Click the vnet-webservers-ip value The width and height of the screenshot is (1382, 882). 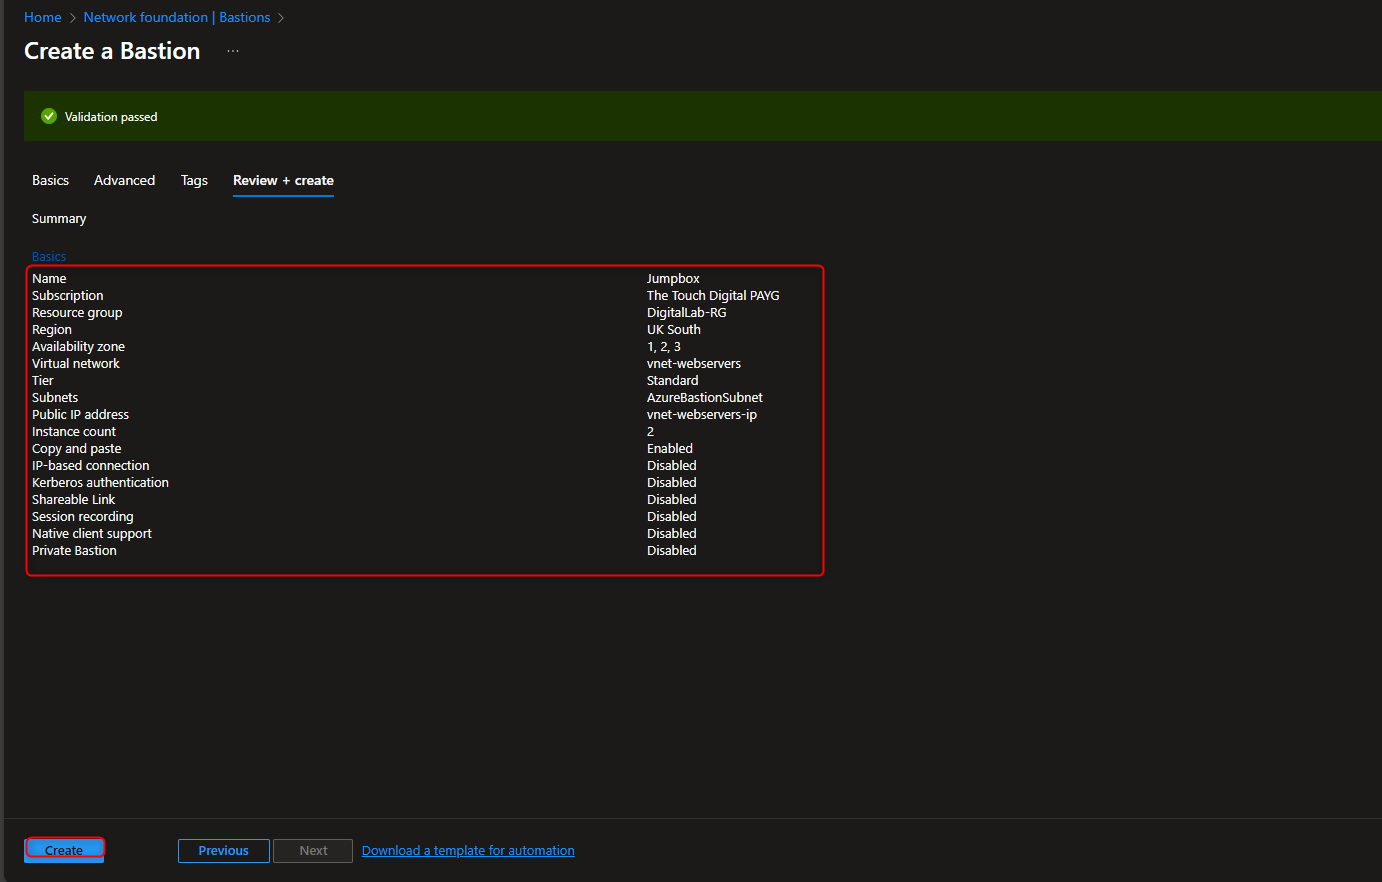[x=701, y=414]
